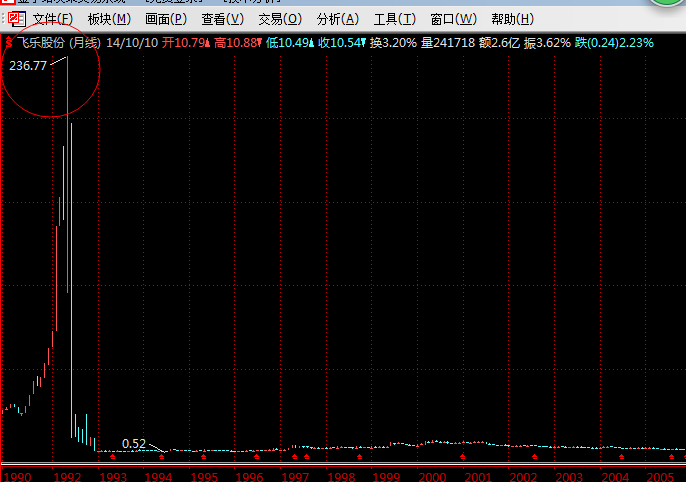Click the amount value 额2.6亿

click(x=499, y=43)
